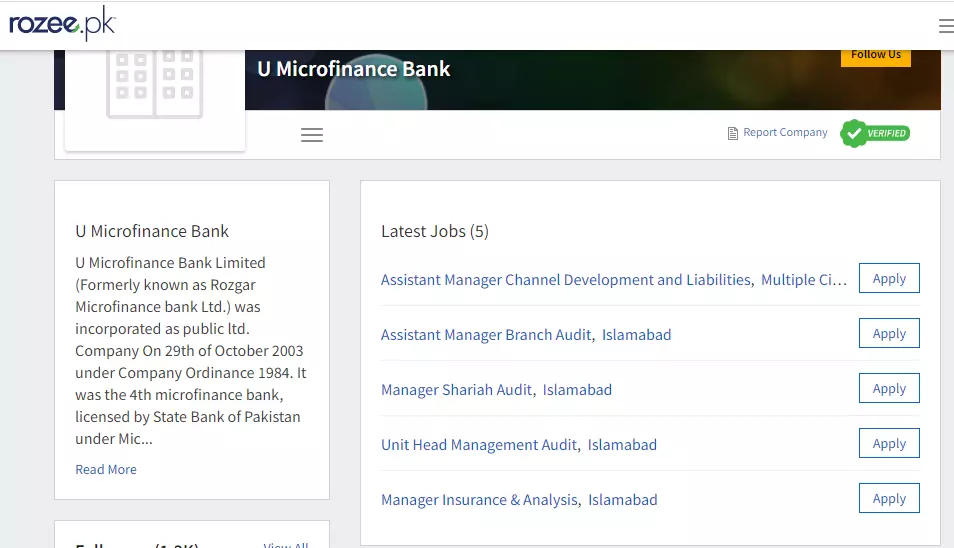Click the Follow Us button
Viewport: 954px width, 548px height.
tap(876, 56)
